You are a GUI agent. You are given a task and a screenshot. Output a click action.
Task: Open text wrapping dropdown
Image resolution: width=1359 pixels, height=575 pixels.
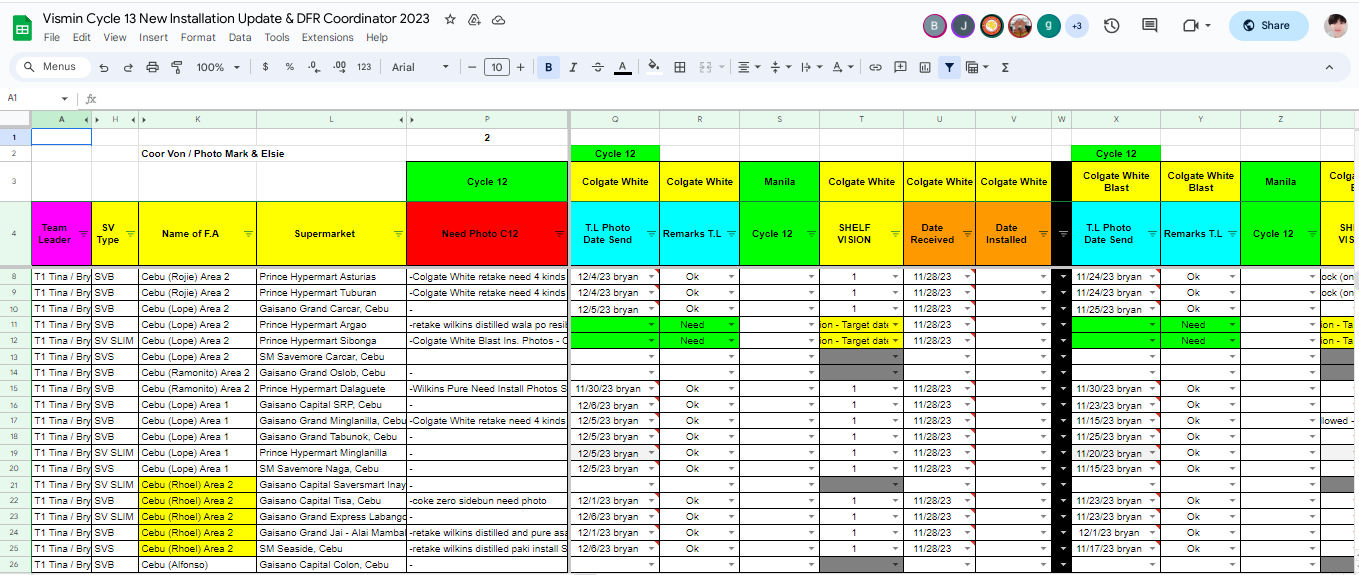[811, 67]
